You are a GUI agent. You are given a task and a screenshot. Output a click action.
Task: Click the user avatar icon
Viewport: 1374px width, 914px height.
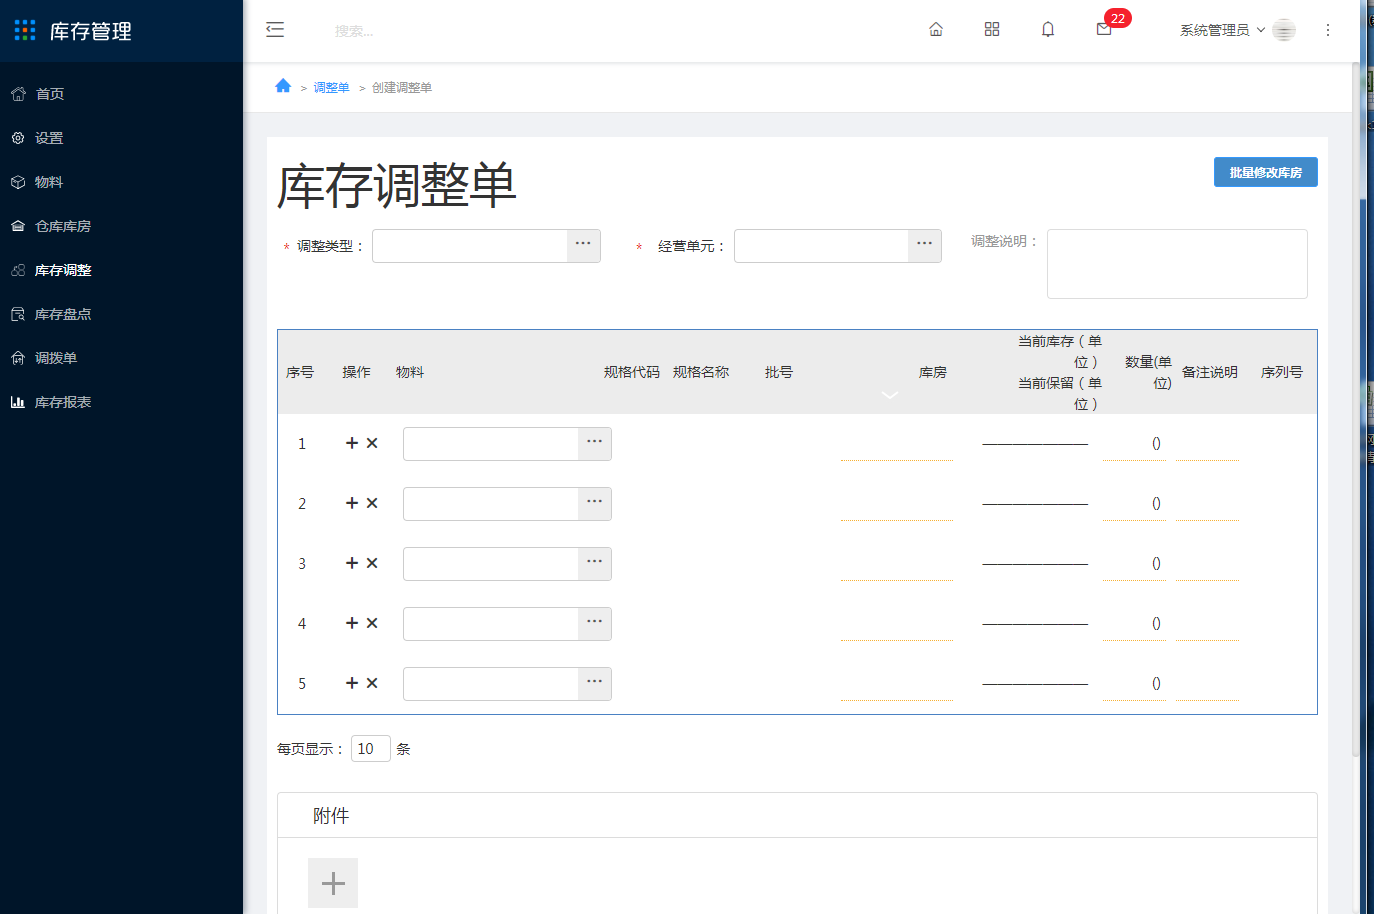click(x=1284, y=30)
